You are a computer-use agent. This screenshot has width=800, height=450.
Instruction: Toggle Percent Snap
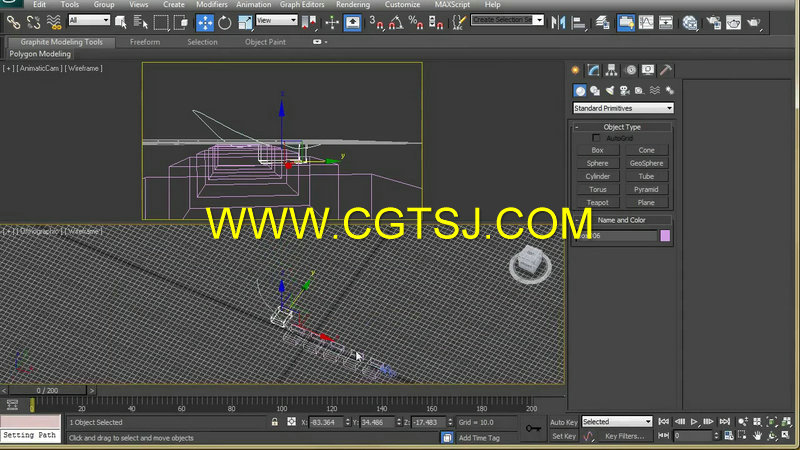[416, 22]
